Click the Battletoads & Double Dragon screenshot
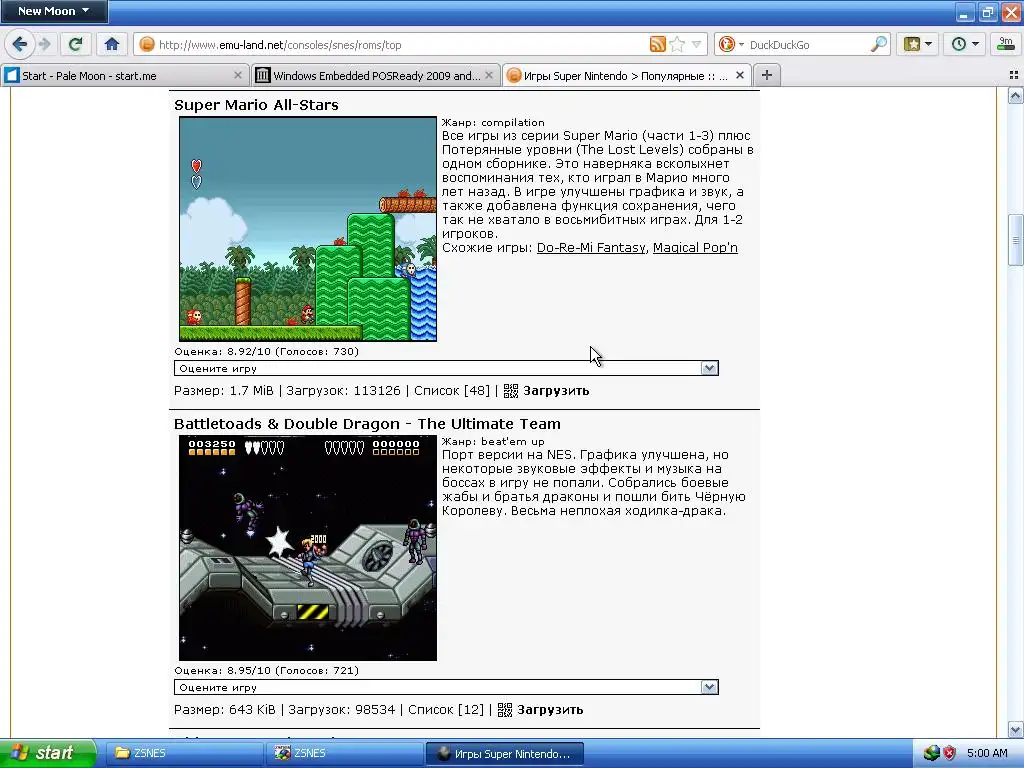The width and height of the screenshot is (1024, 768). (308, 549)
